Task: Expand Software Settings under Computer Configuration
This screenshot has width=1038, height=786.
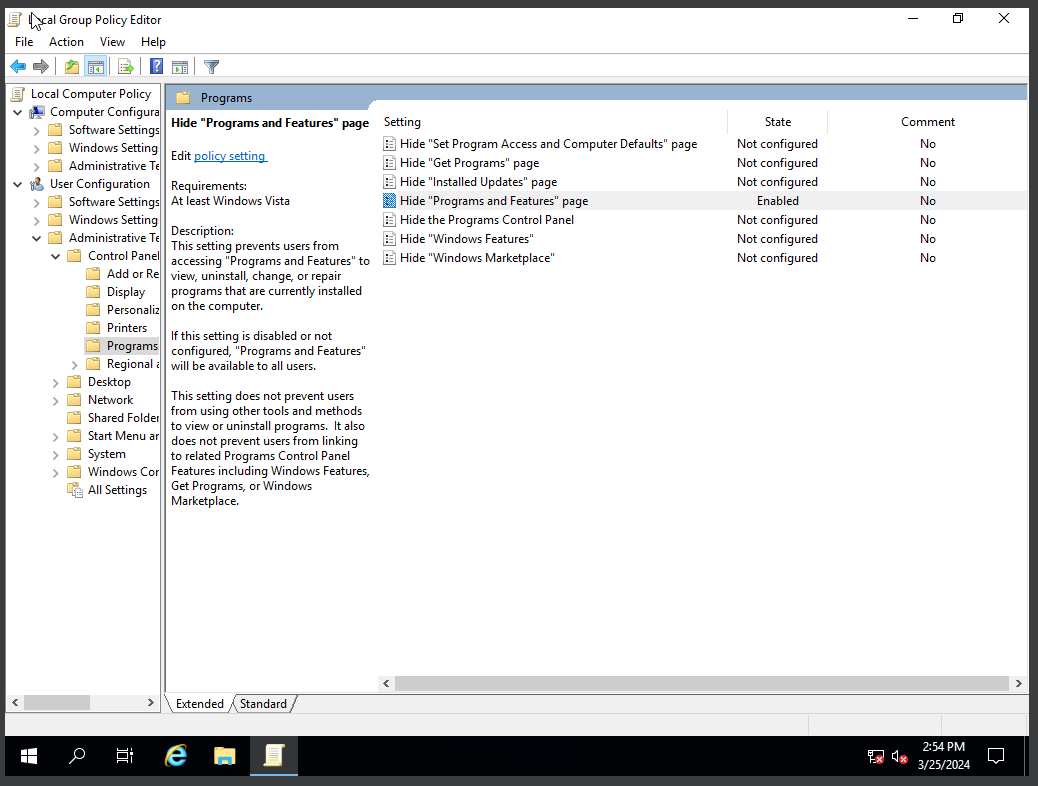Action: click(x=36, y=130)
